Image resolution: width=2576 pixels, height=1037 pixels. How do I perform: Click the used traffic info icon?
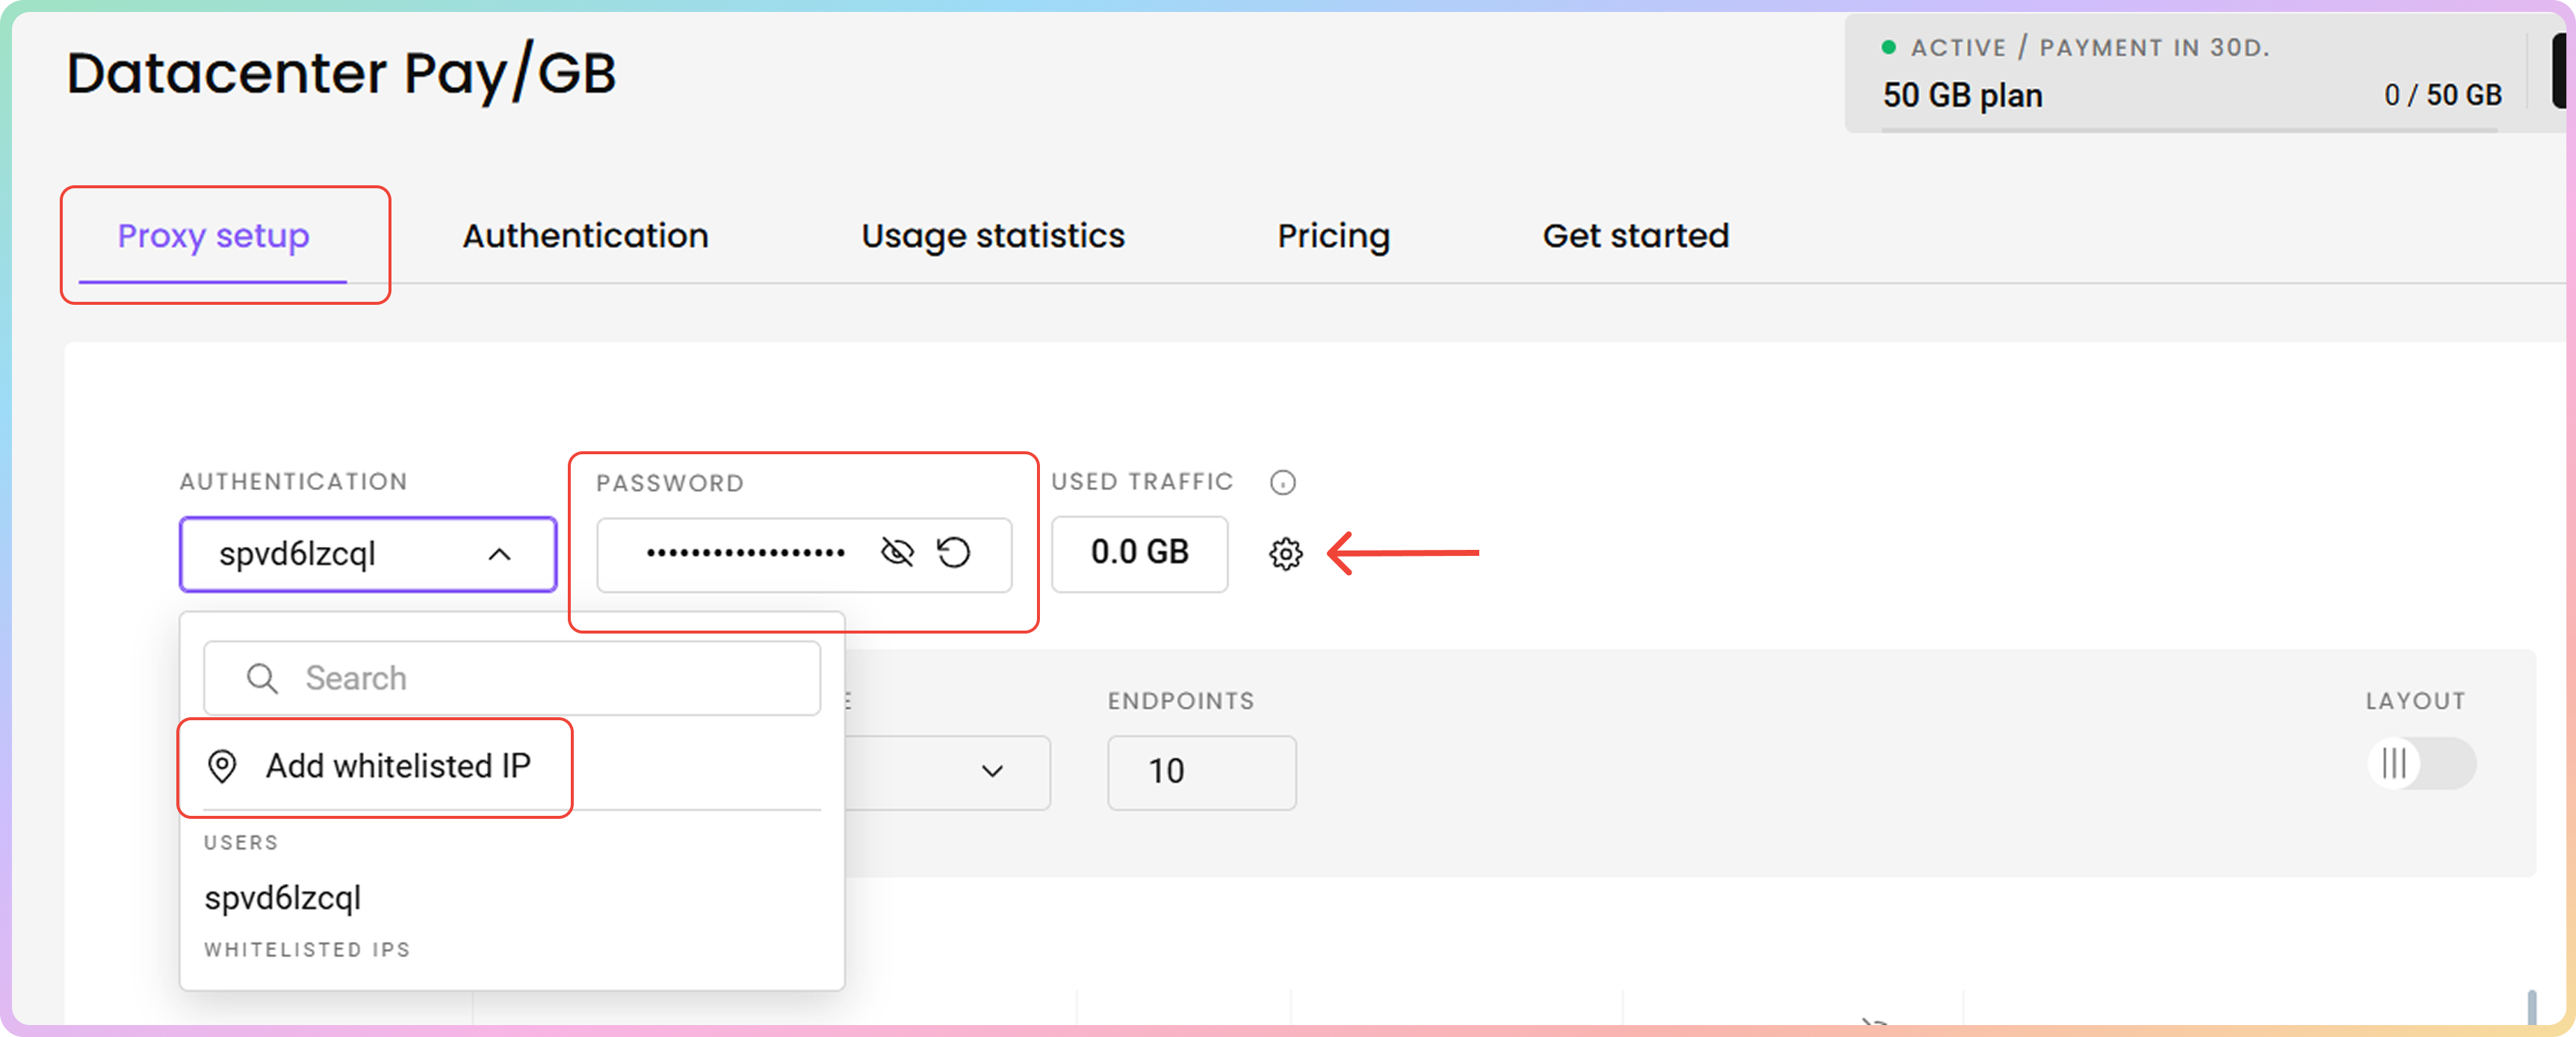[x=1282, y=482]
